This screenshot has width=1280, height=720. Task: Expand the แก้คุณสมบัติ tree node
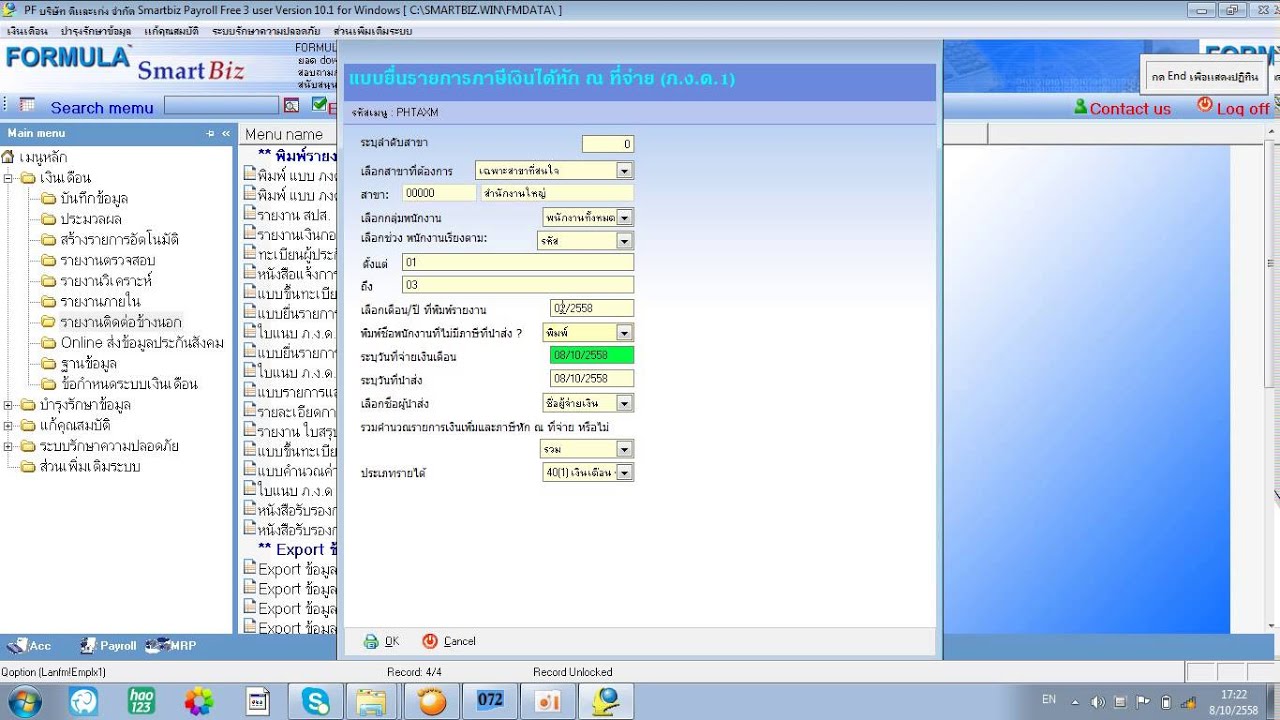point(9,425)
